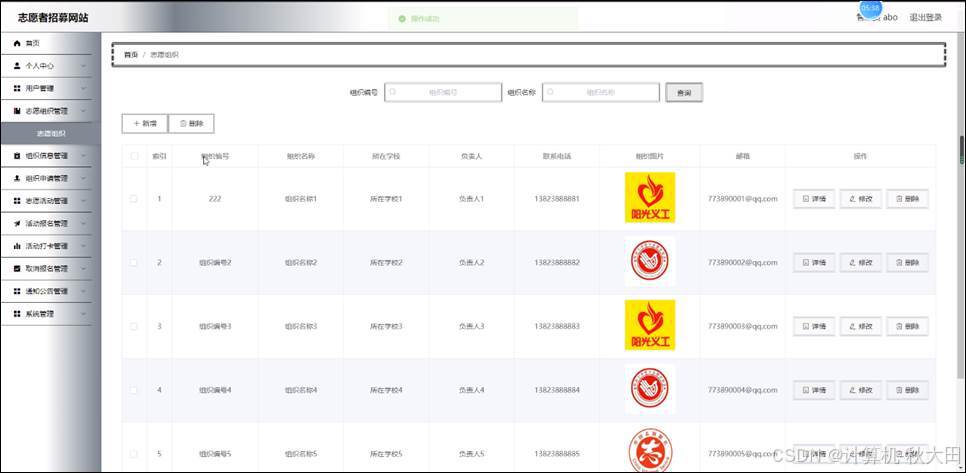Open the 用户管理 menu label
Image resolution: width=966 pixels, height=473 pixels.
coord(39,88)
